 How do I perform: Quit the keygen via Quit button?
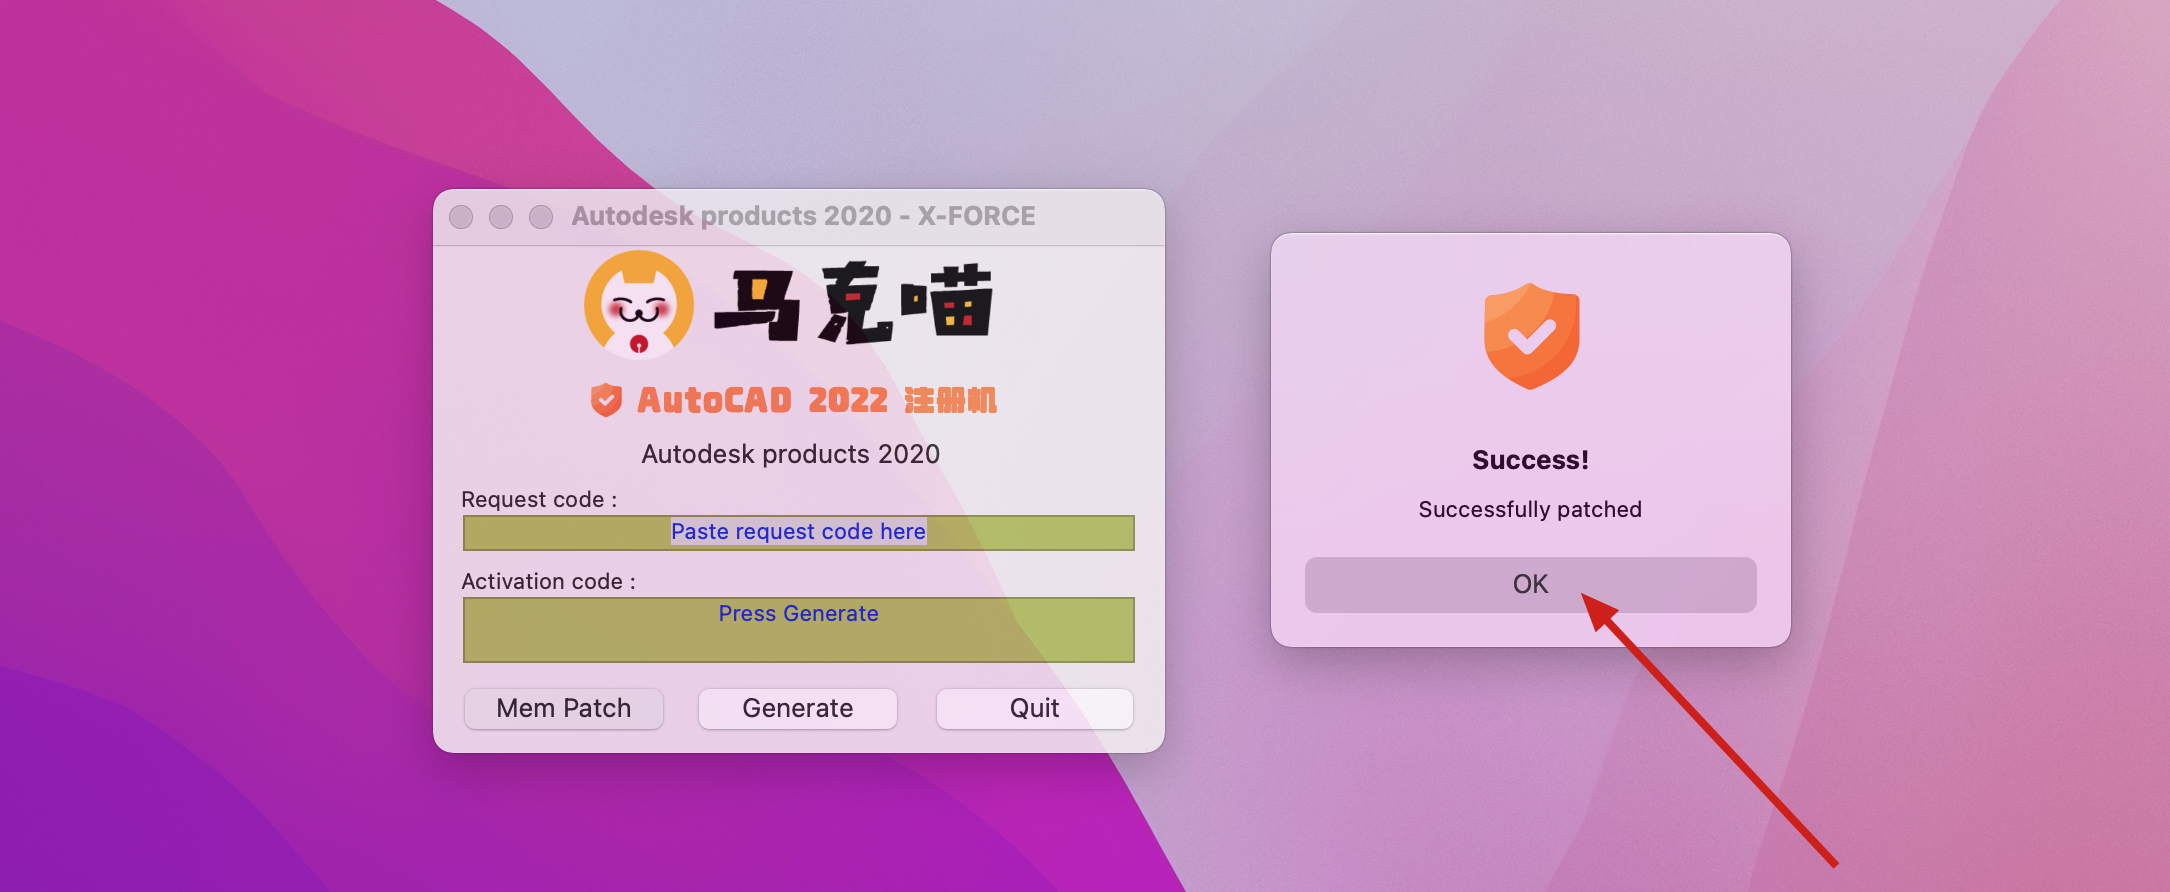1035,708
